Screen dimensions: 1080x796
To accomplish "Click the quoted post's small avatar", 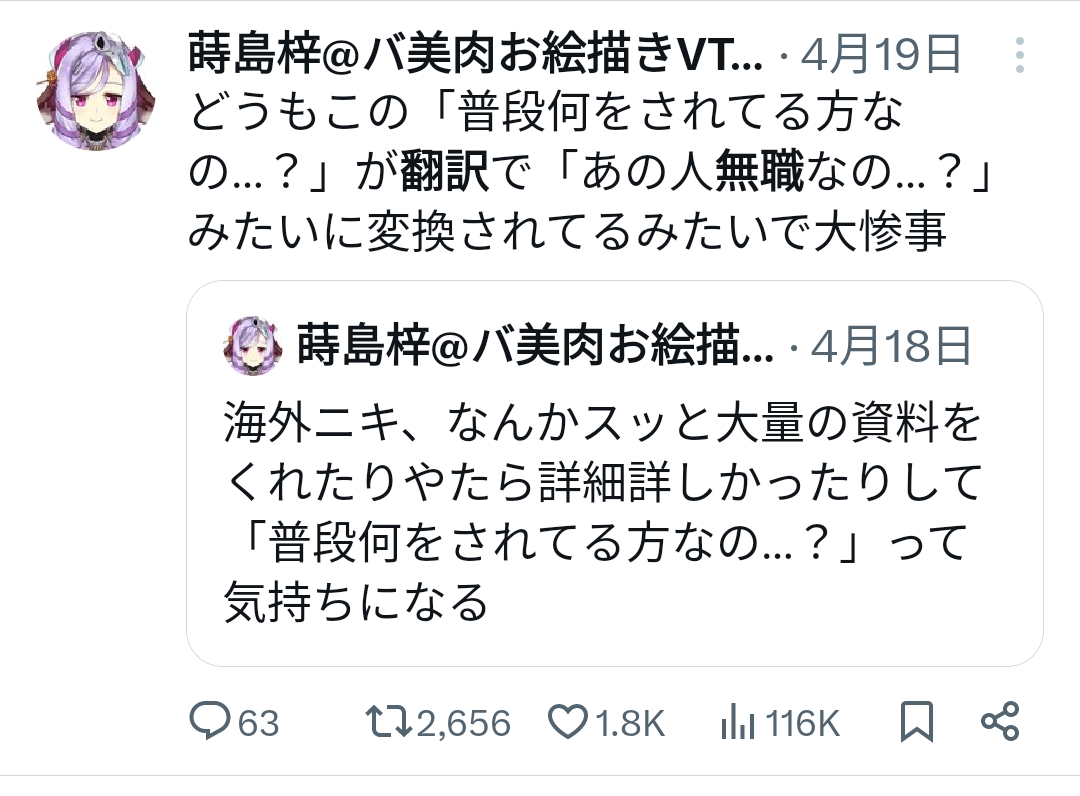I will 253,346.
